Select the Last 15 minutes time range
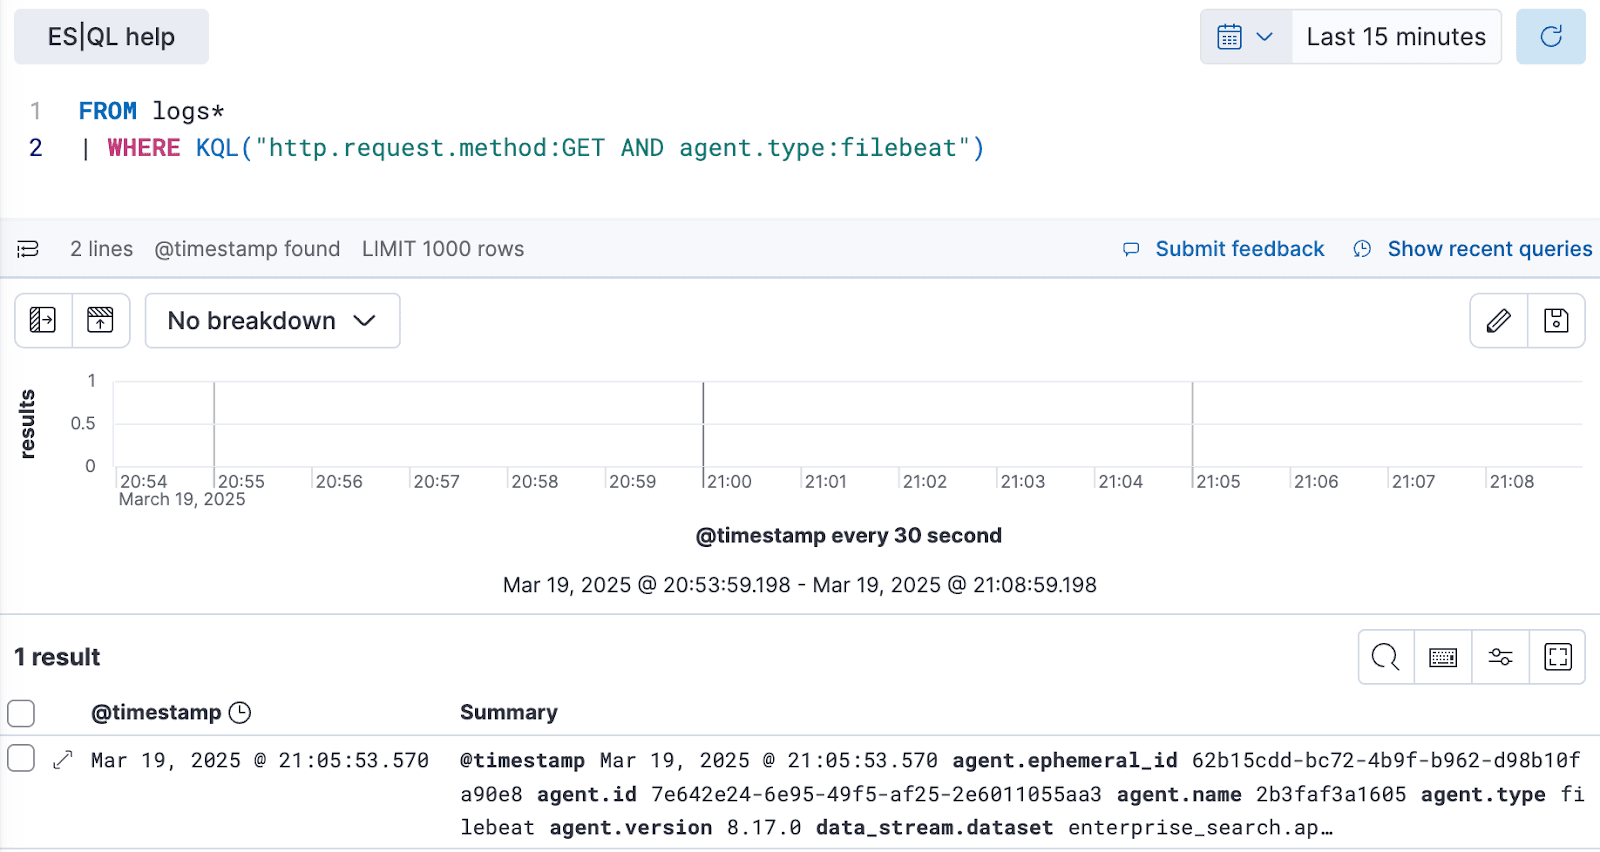Viewport: 1600px width, 852px height. click(1395, 36)
